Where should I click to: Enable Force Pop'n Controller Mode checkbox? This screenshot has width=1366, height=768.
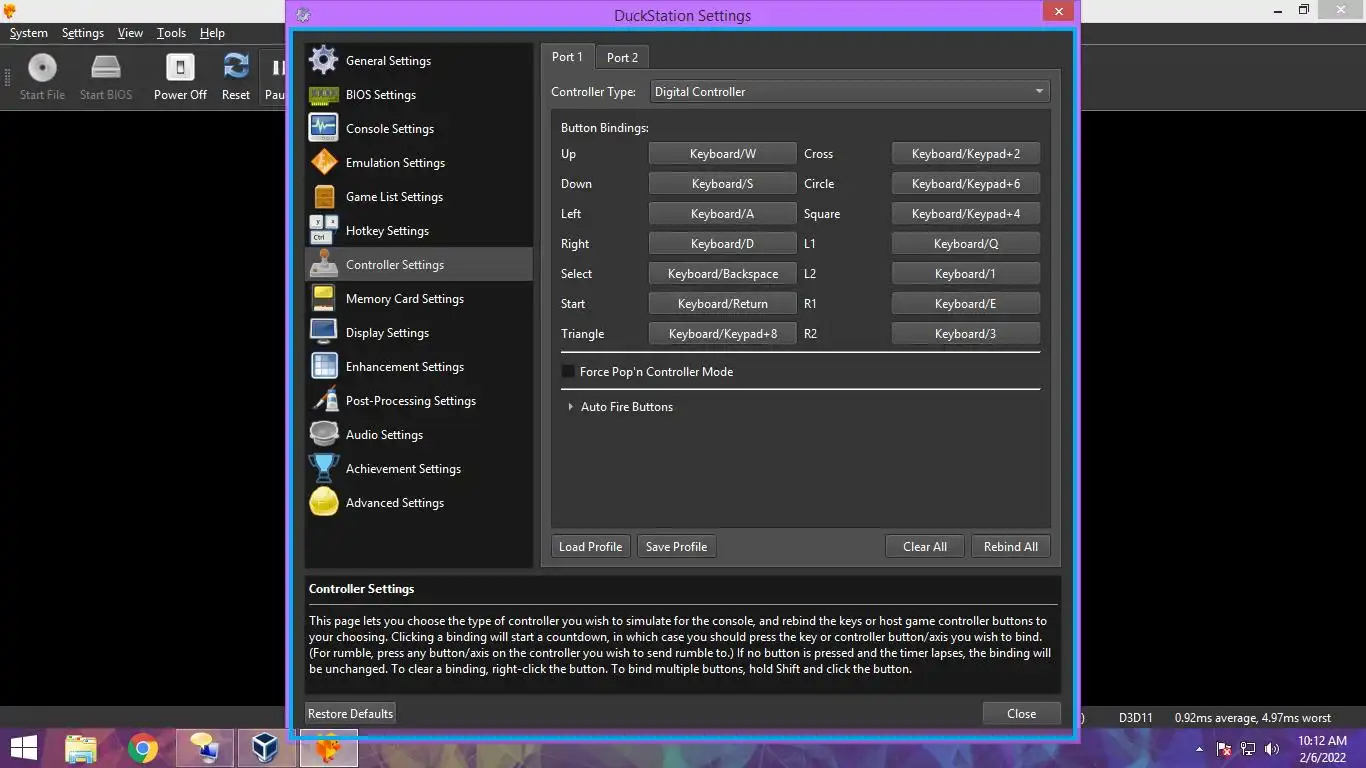(568, 371)
